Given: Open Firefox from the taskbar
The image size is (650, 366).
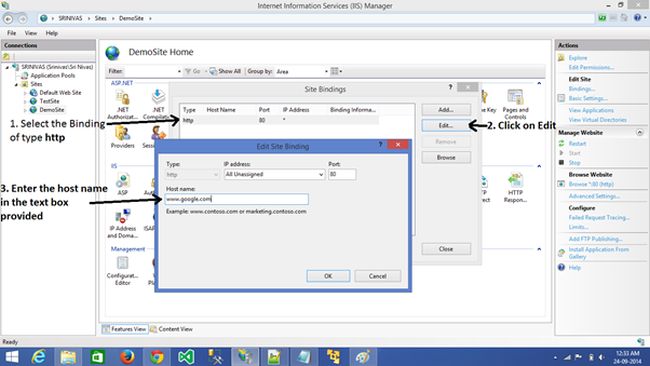Looking at the screenshot, I should 127,357.
